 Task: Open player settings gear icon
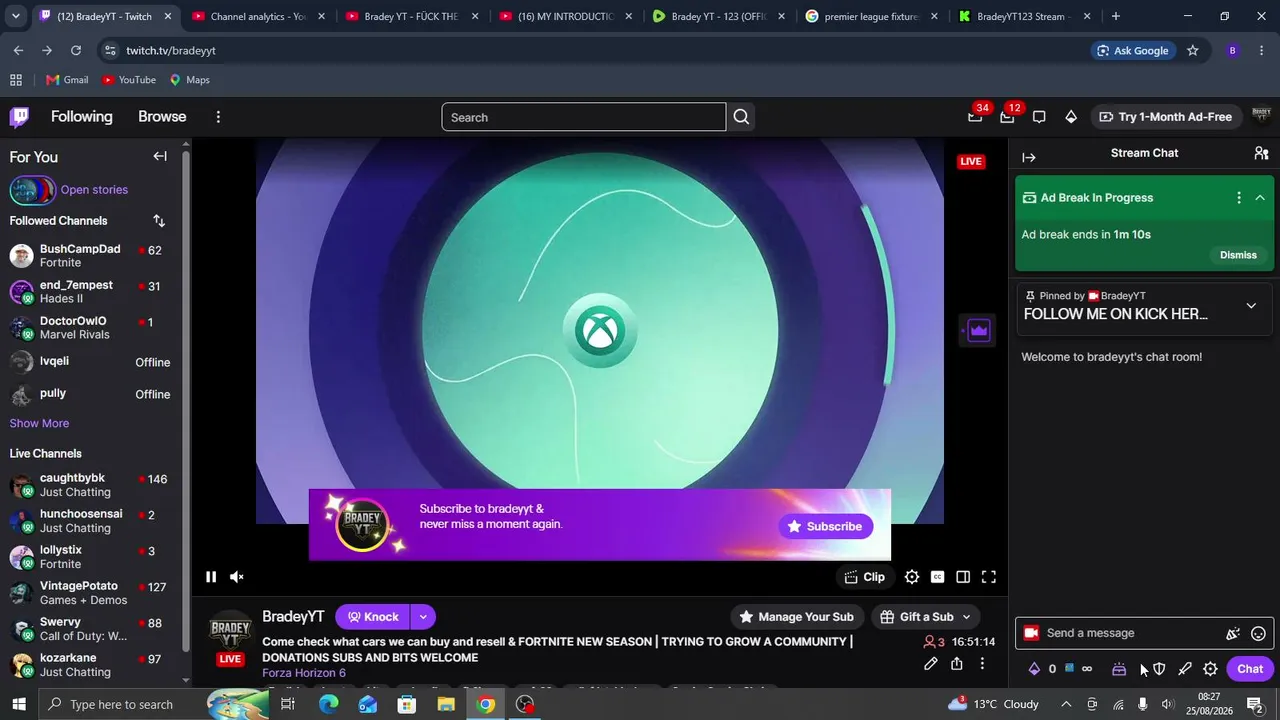click(912, 577)
